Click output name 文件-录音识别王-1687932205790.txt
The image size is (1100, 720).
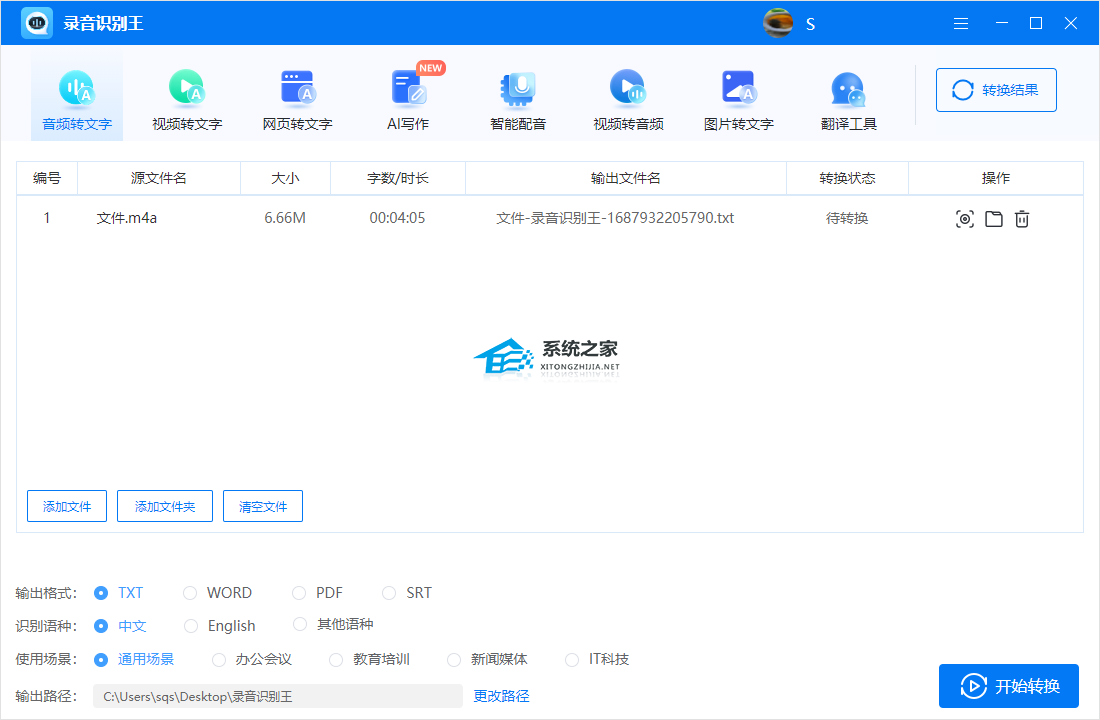[615, 218]
